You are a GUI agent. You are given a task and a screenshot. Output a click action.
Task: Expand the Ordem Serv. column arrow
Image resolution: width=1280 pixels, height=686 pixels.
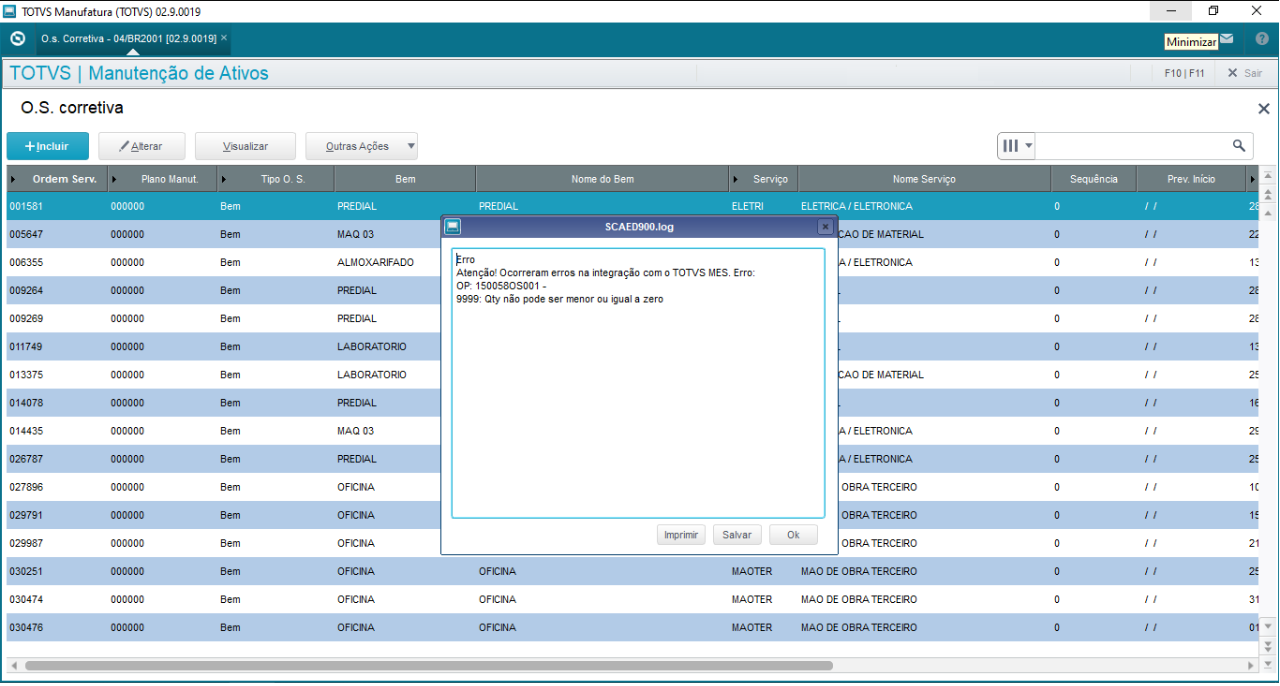pyautogui.click(x=13, y=179)
